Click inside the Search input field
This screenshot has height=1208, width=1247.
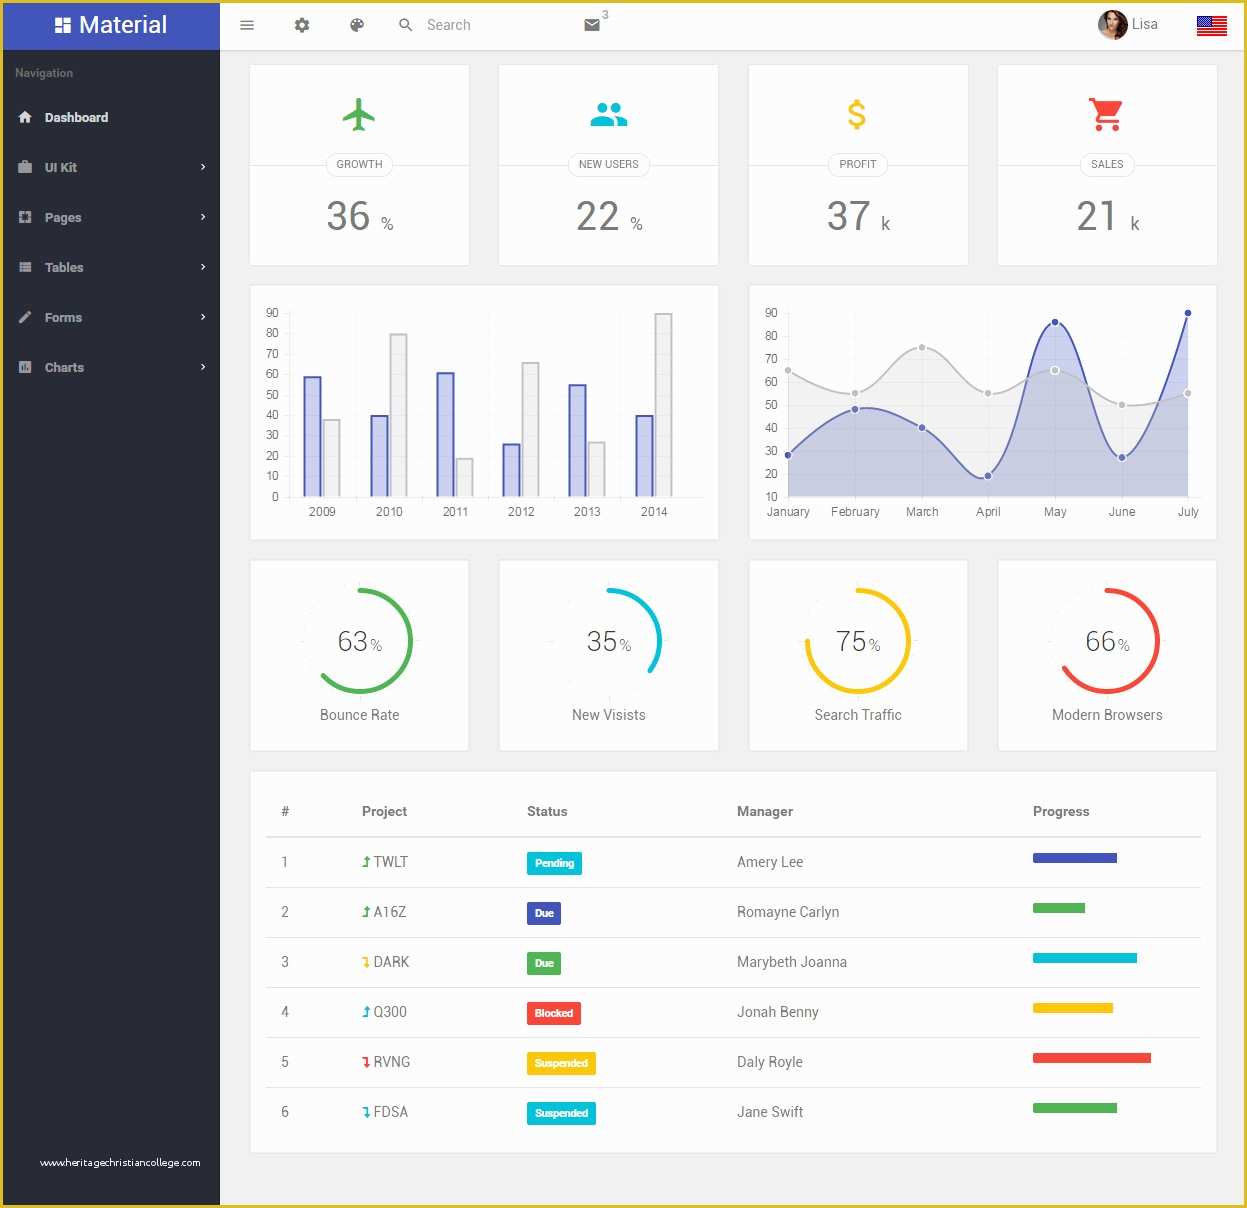[460, 25]
